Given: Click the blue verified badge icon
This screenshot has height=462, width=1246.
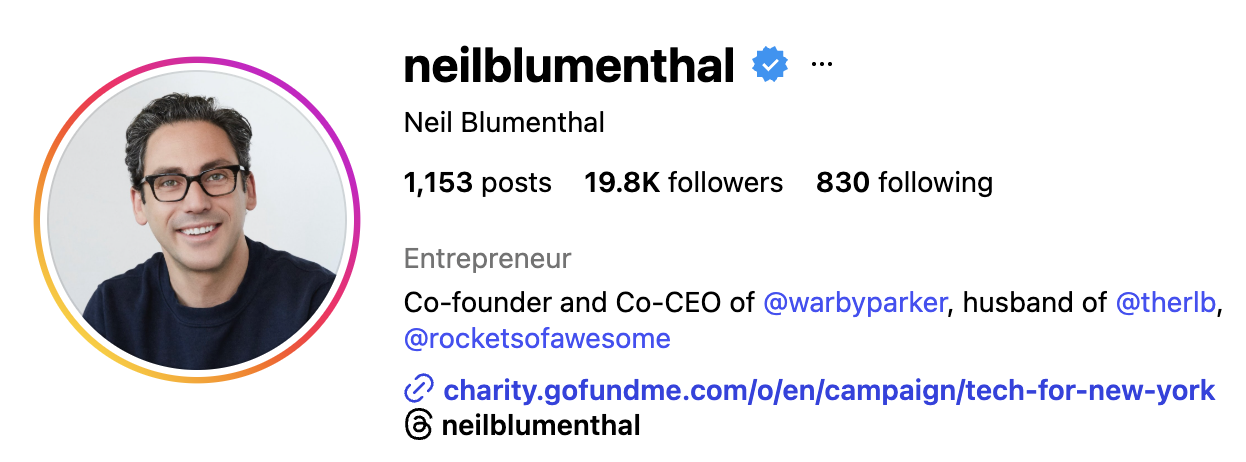Looking at the screenshot, I should 770,65.
